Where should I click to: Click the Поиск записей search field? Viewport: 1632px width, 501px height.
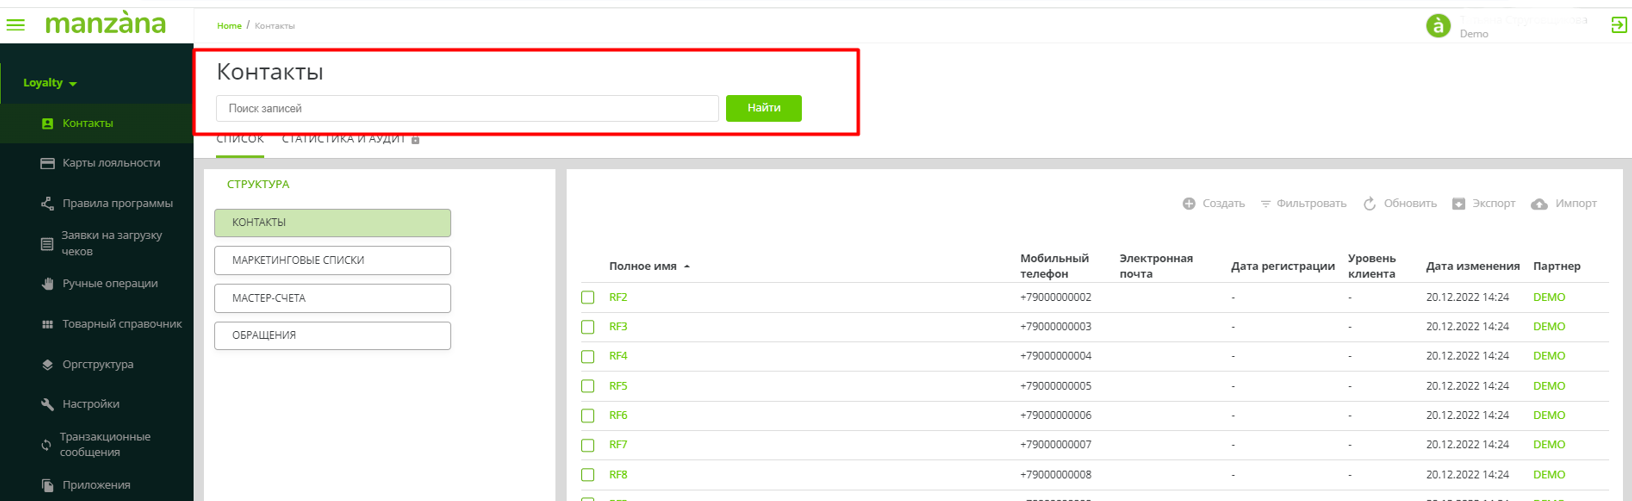(467, 108)
